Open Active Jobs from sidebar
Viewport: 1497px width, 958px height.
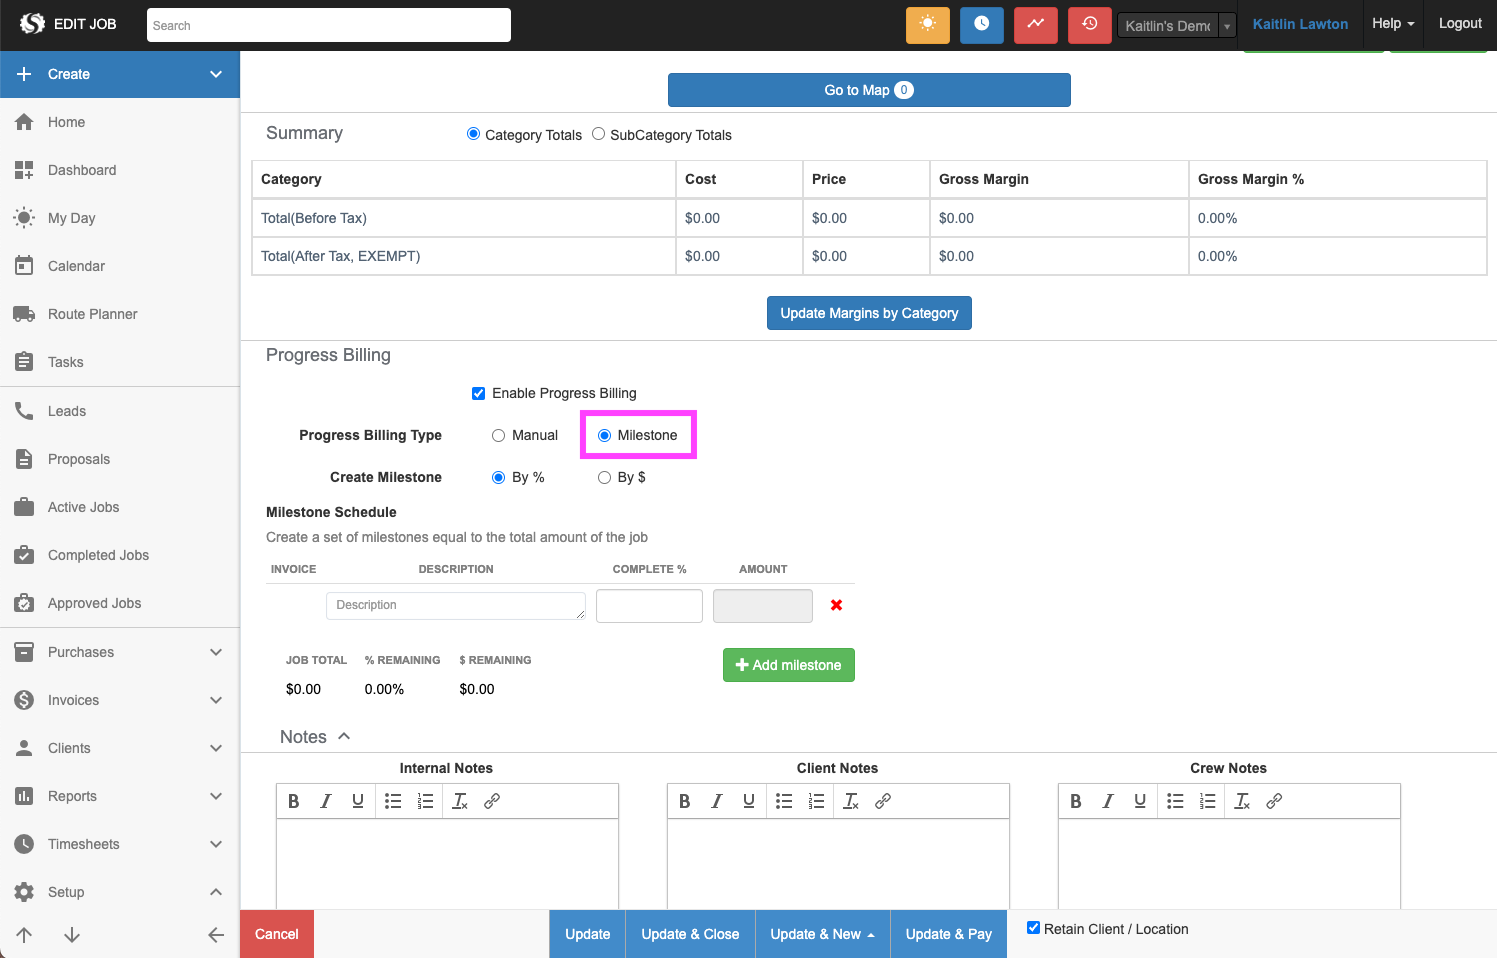point(83,507)
